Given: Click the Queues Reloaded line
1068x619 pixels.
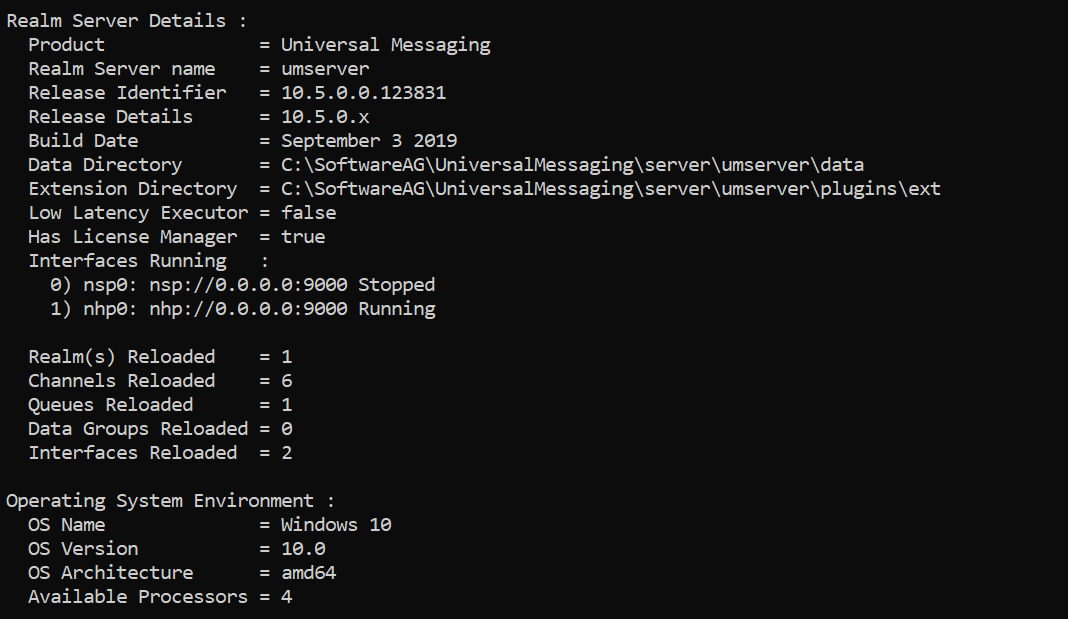Looking at the screenshot, I should tap(160, 404).
